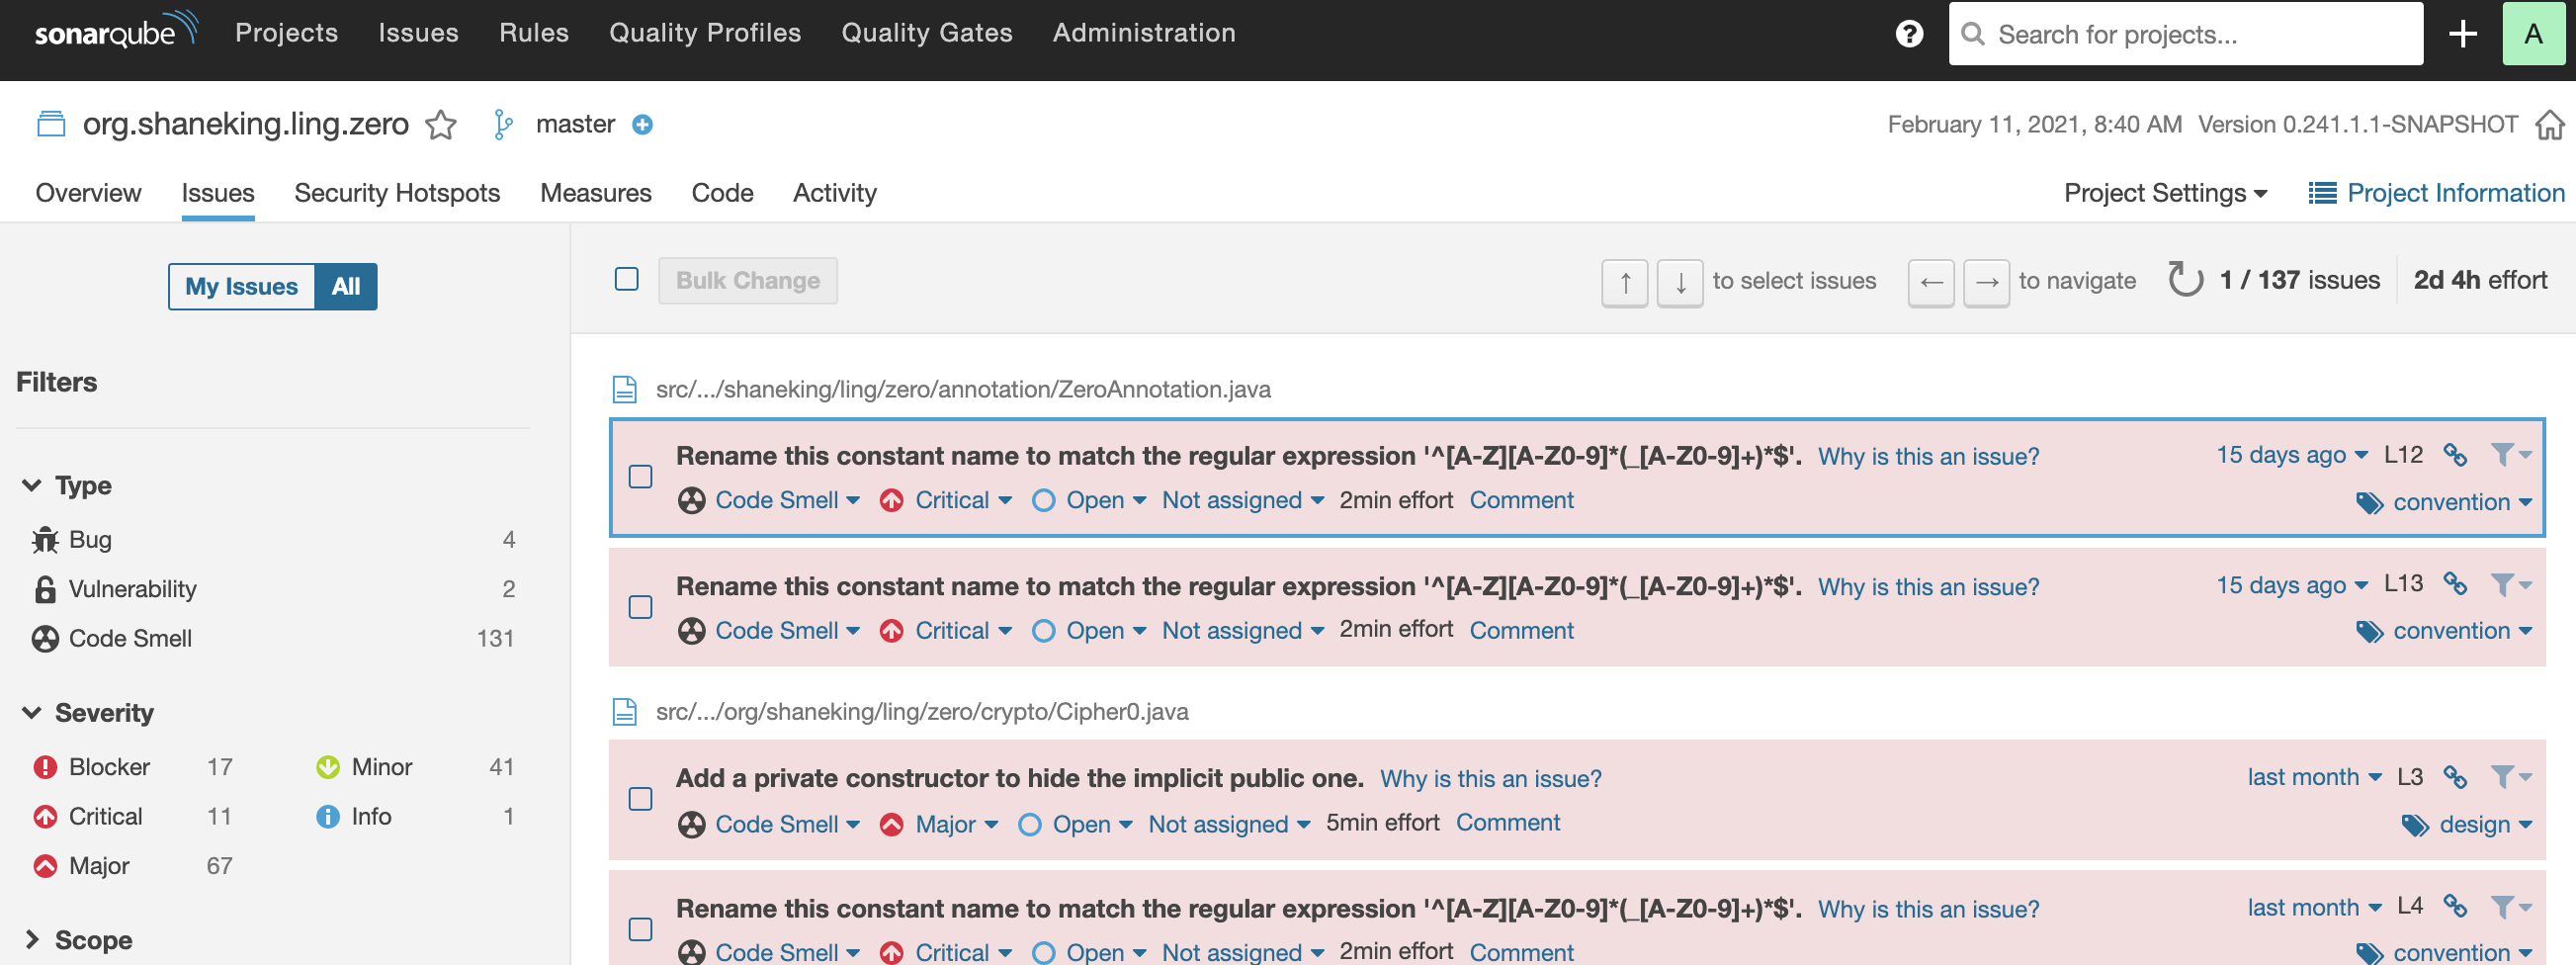Click the plus icon in top bar
2576x965 pixels.
[x=2462, y=34]
